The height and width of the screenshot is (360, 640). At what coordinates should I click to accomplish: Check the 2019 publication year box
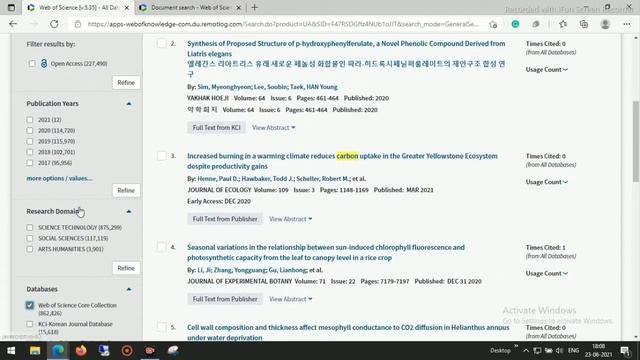click(30, 141)
